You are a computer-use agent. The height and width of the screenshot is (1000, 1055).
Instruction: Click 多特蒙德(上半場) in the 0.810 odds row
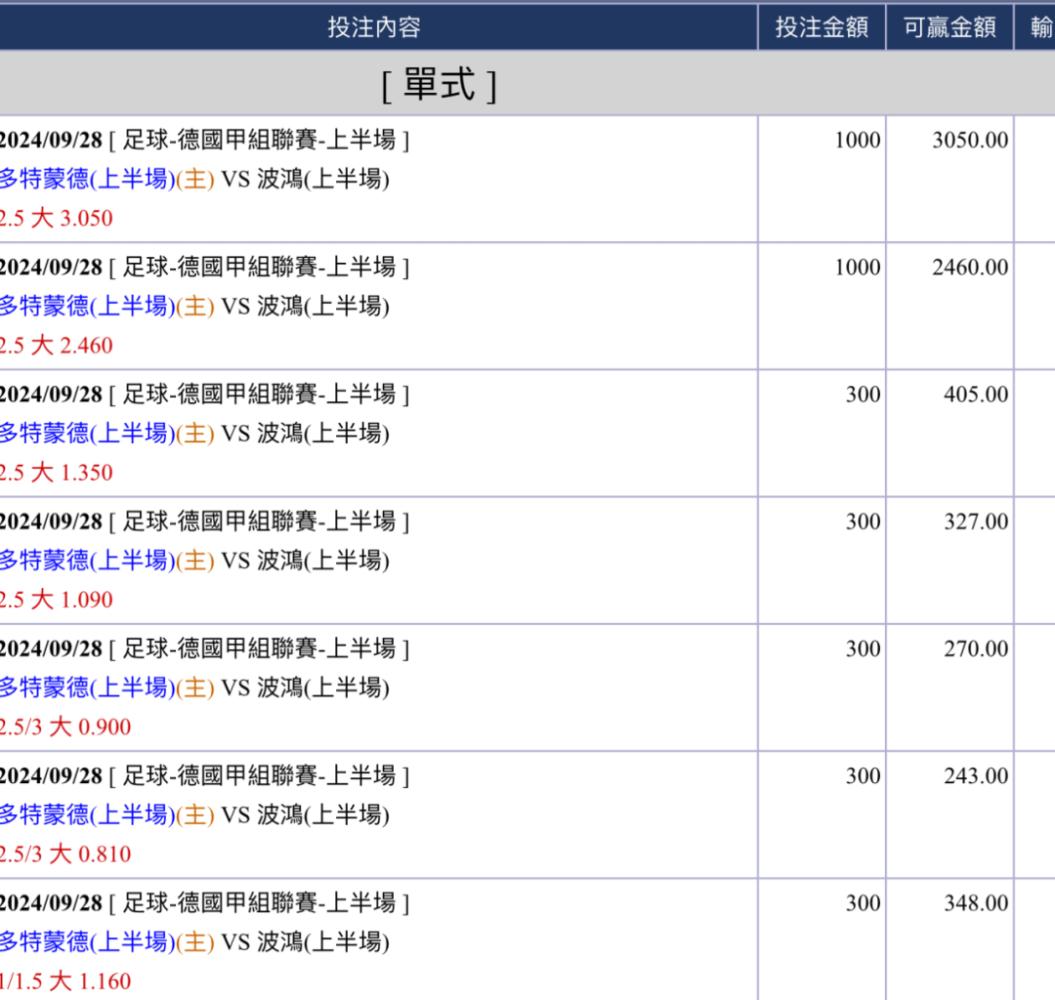tap(87, 815)
